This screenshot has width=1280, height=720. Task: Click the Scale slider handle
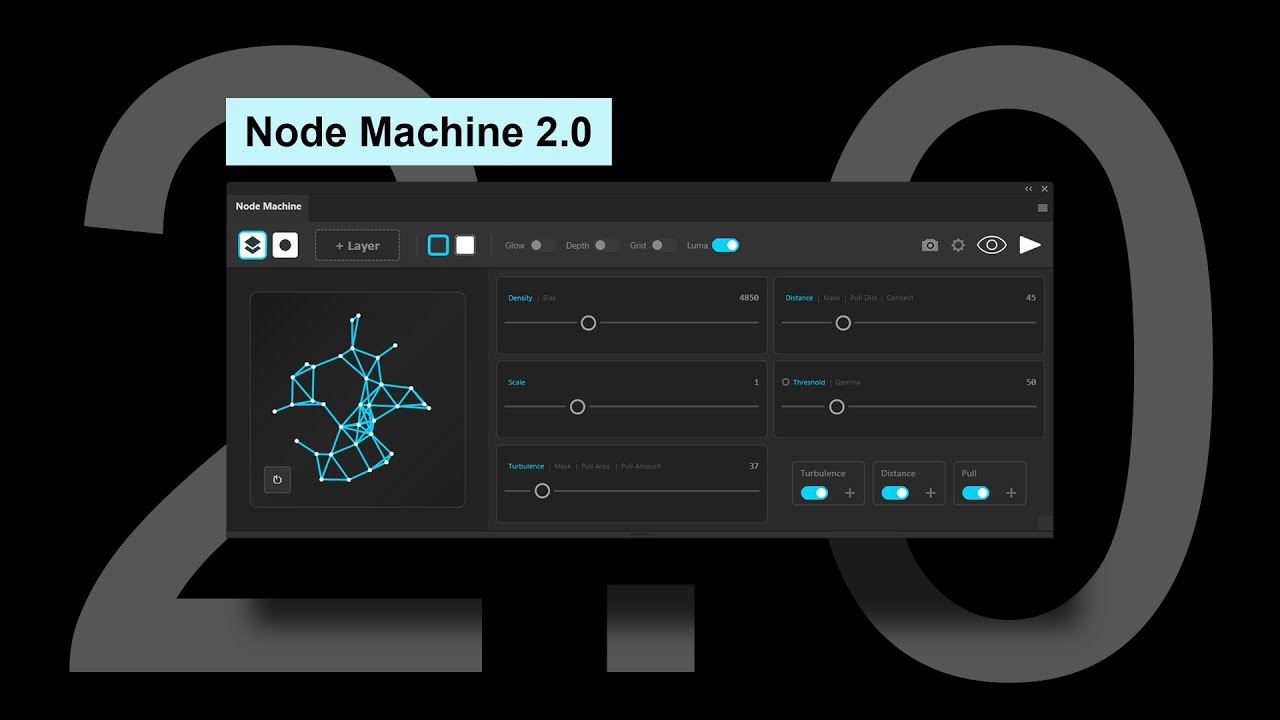(577, 407)
